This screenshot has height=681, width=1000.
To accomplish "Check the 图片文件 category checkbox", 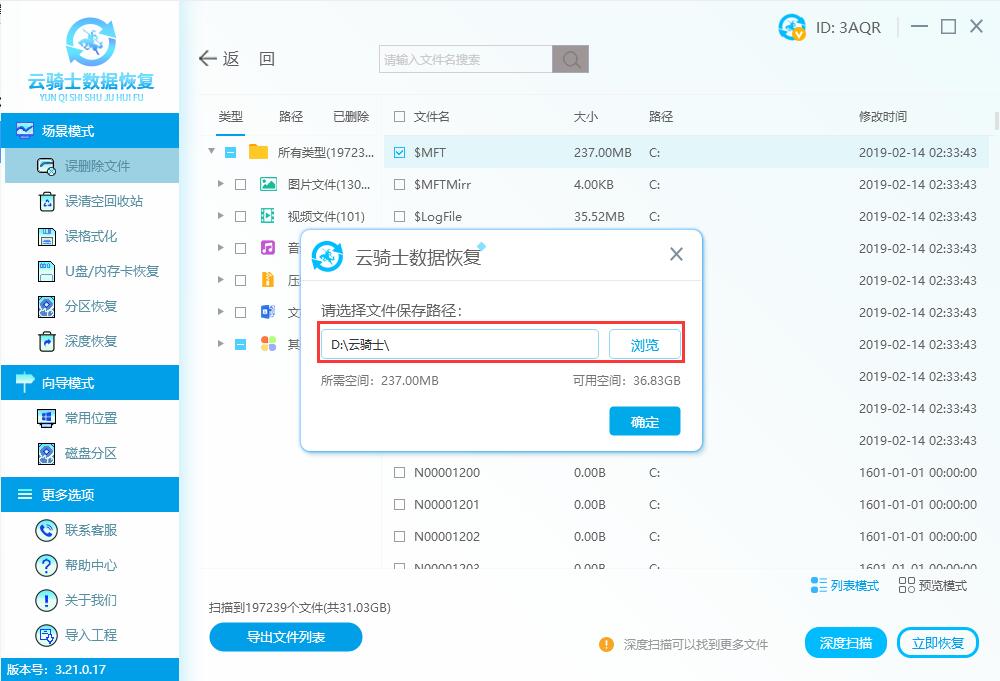I will [x=240, y=184].
